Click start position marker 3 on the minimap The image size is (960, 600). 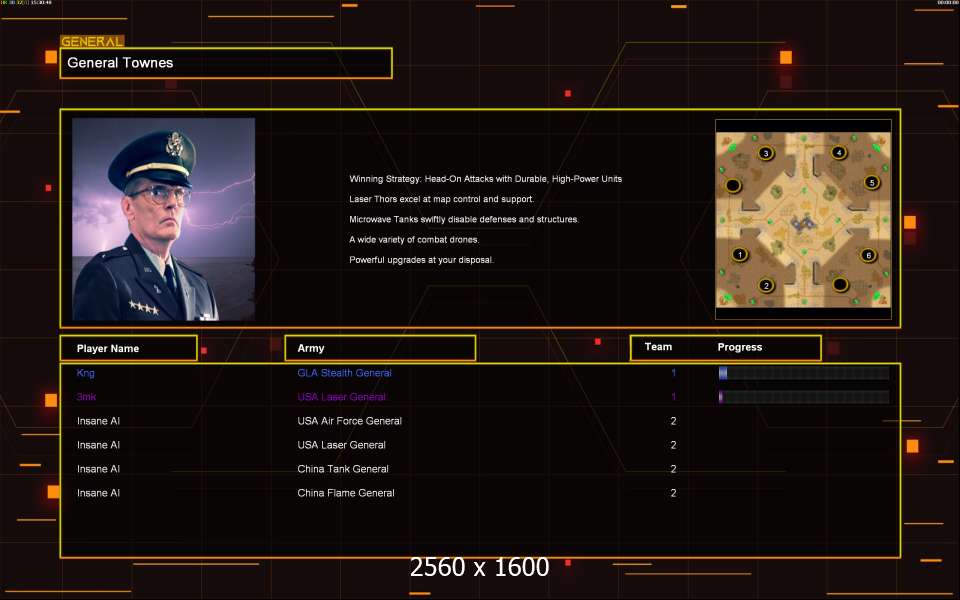[765, 153]
